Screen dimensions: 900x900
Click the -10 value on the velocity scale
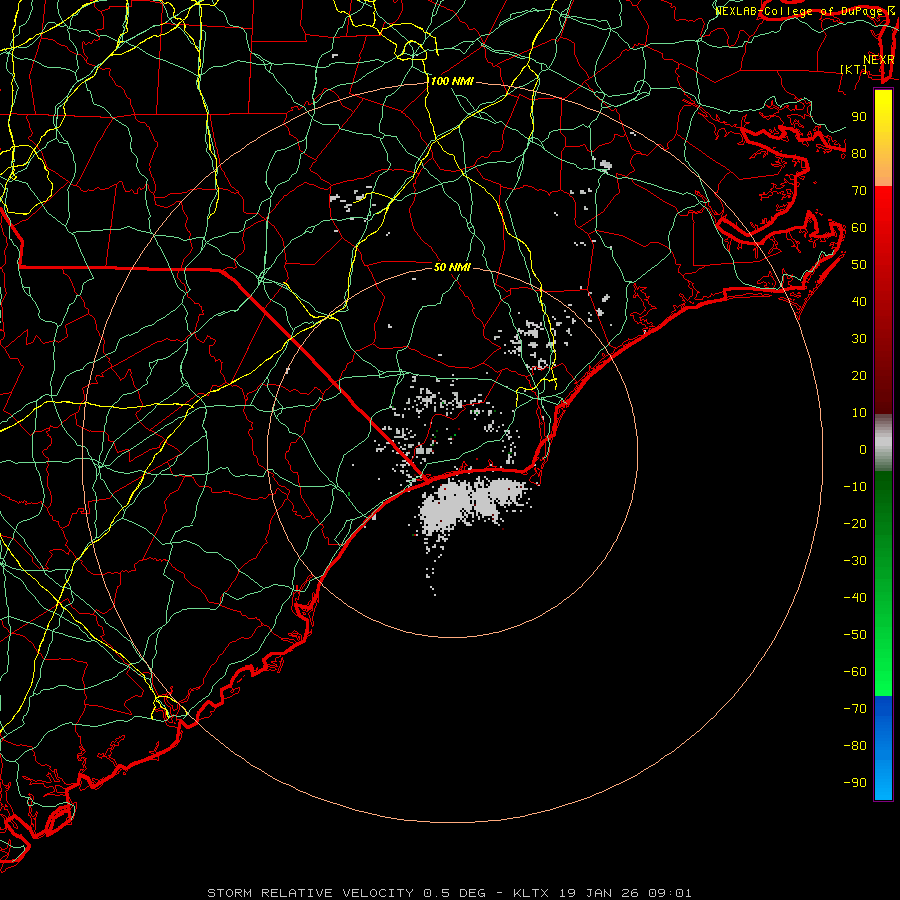tap(855, 487)
